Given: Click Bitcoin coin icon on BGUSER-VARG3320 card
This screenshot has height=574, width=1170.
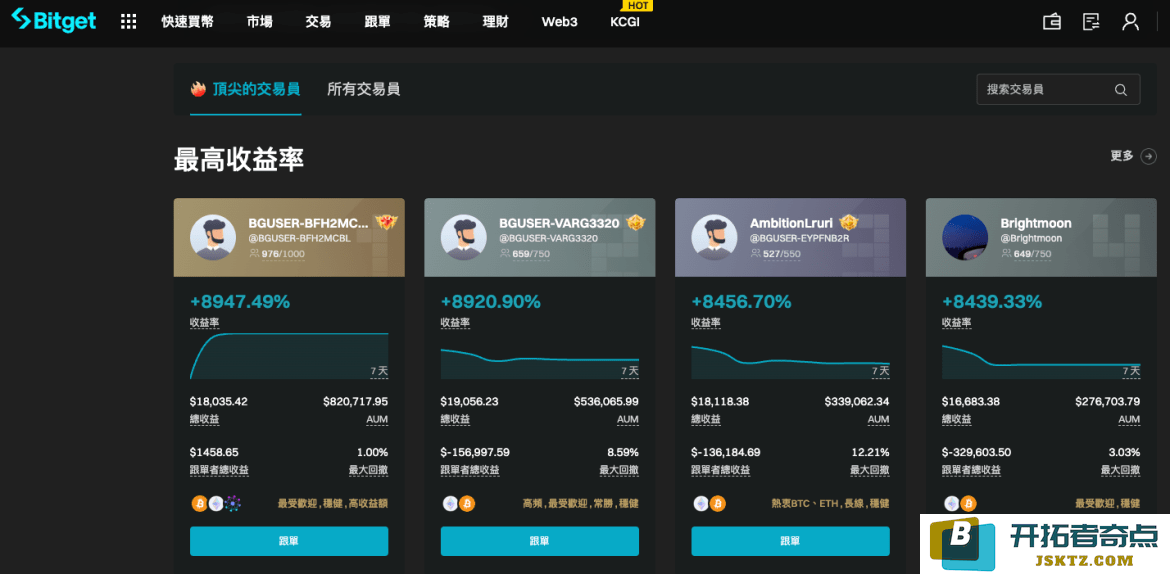Looking at the screenshot, I should point(466,504).
